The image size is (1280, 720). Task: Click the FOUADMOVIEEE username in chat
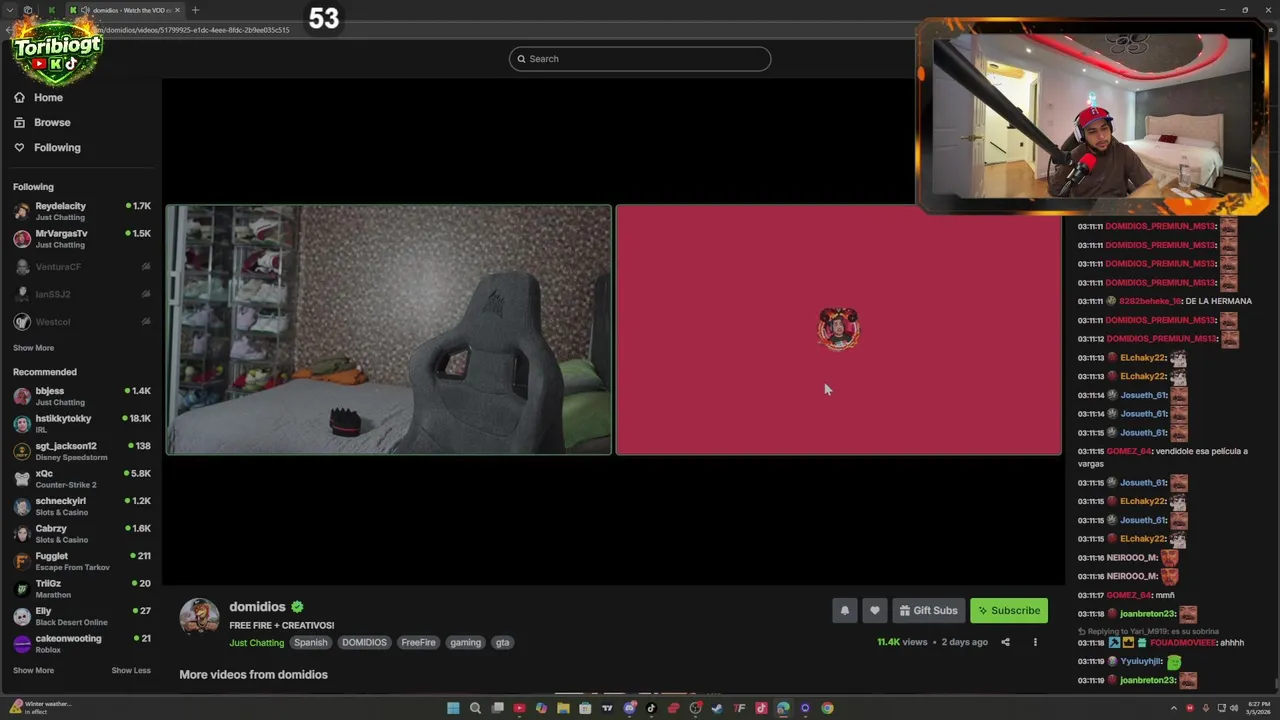[x=1184, y=643]
